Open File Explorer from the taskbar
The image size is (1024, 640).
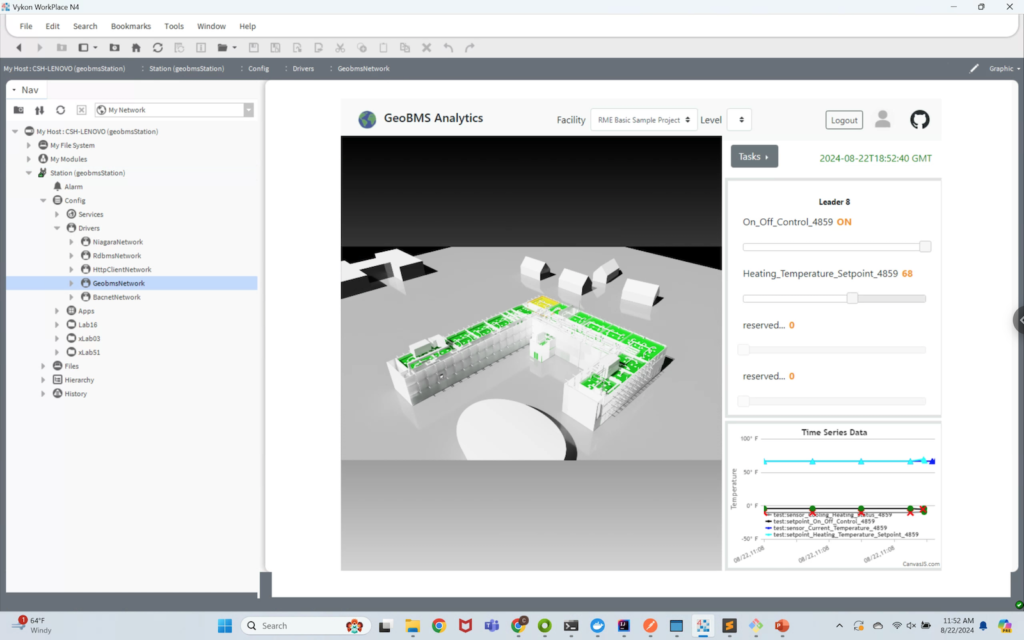click(412, 626)
